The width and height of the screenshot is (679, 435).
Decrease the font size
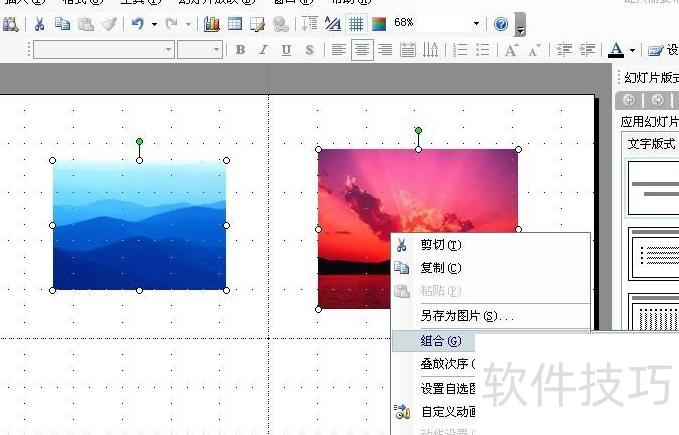point(534,50)
